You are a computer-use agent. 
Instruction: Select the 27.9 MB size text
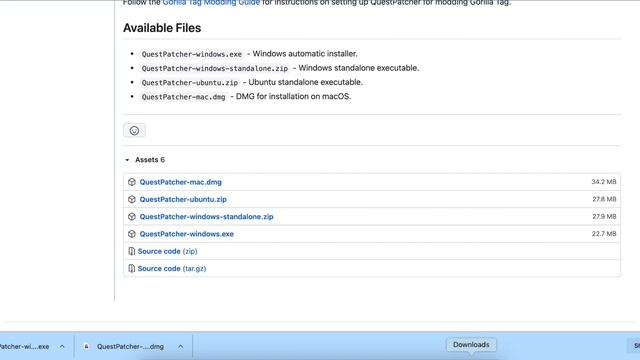(x=604, y=217)
